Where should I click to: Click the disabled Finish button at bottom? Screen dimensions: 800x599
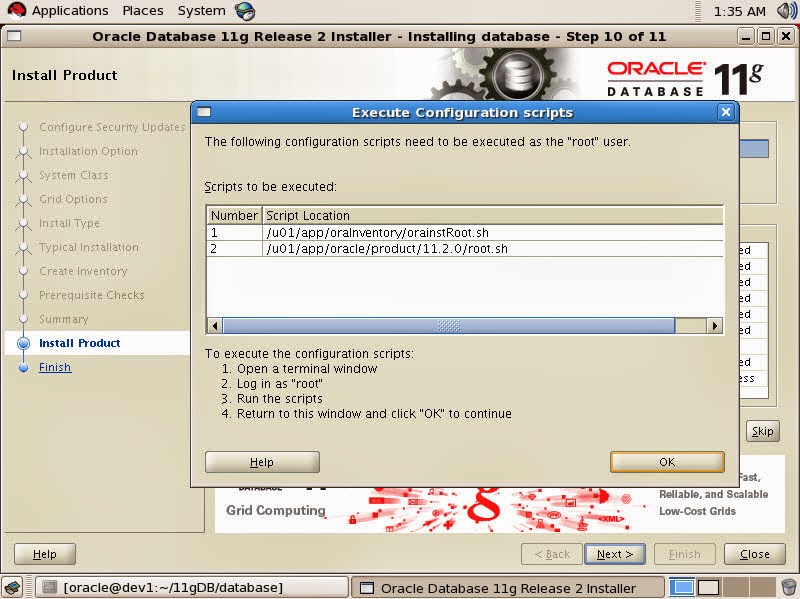[x=685, y=554]
